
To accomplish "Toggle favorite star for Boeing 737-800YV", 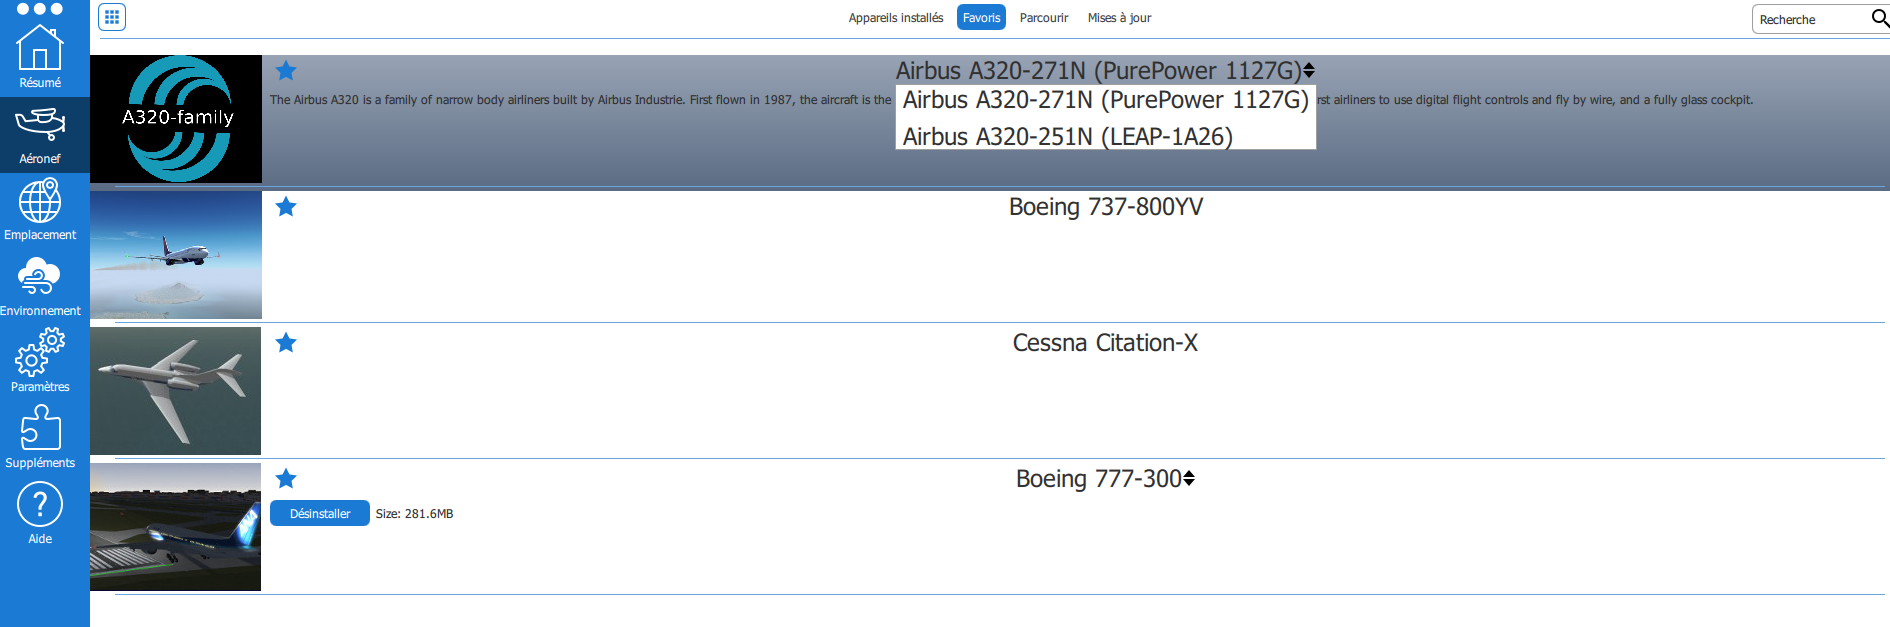I will click(x=286, y=207).
